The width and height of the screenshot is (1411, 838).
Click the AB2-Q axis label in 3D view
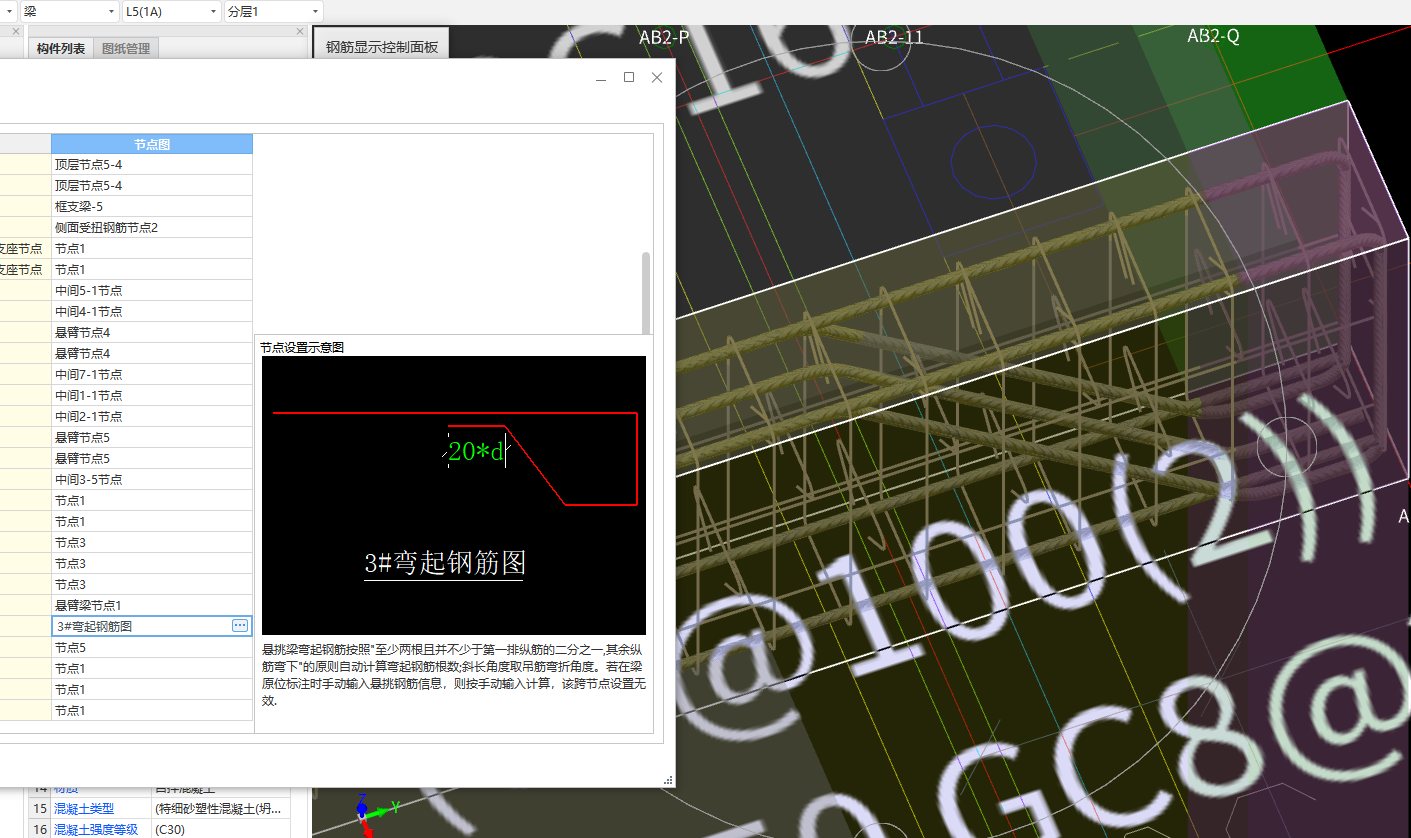[x=1213, y=36]
